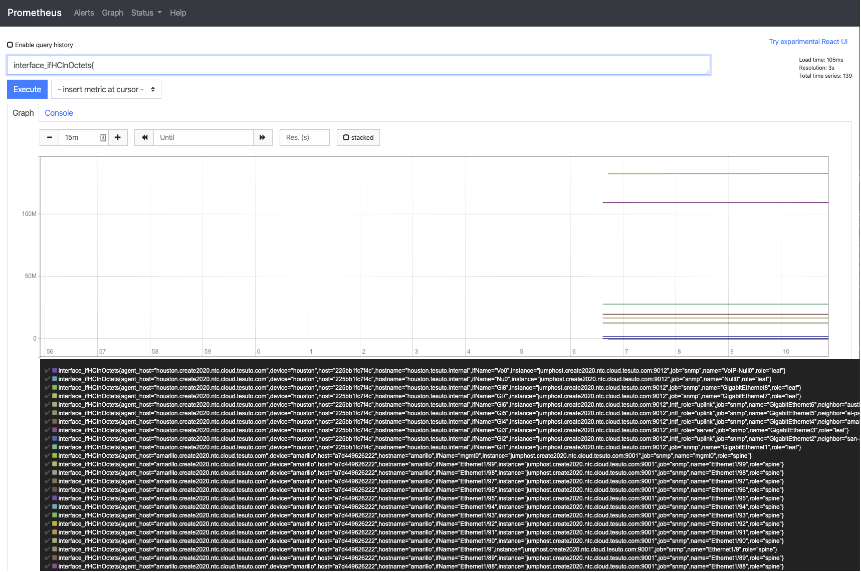
Task: Enable query history checkbox
Action: click(x=10, y=44)
